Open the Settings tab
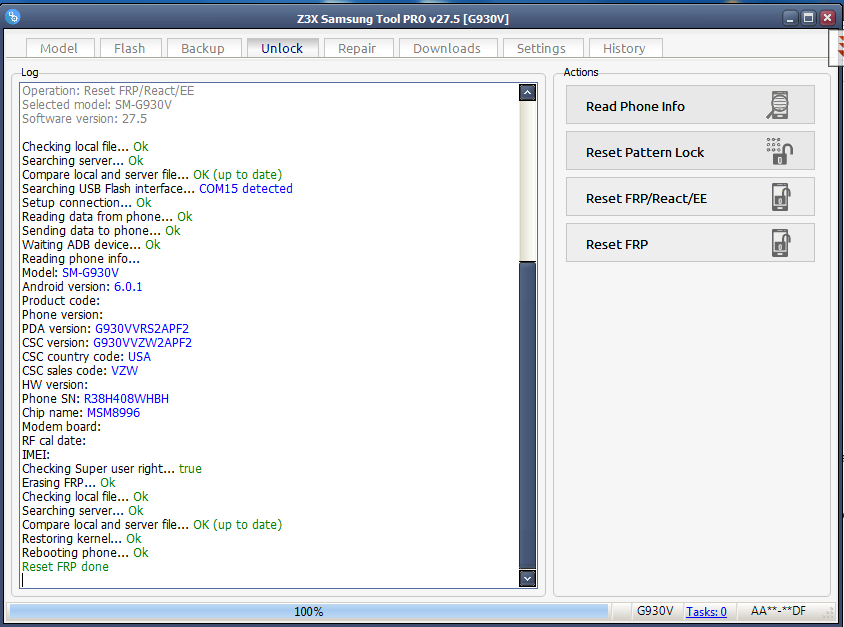The height and width of the screenshot is (627, 844). click(541, 48)
